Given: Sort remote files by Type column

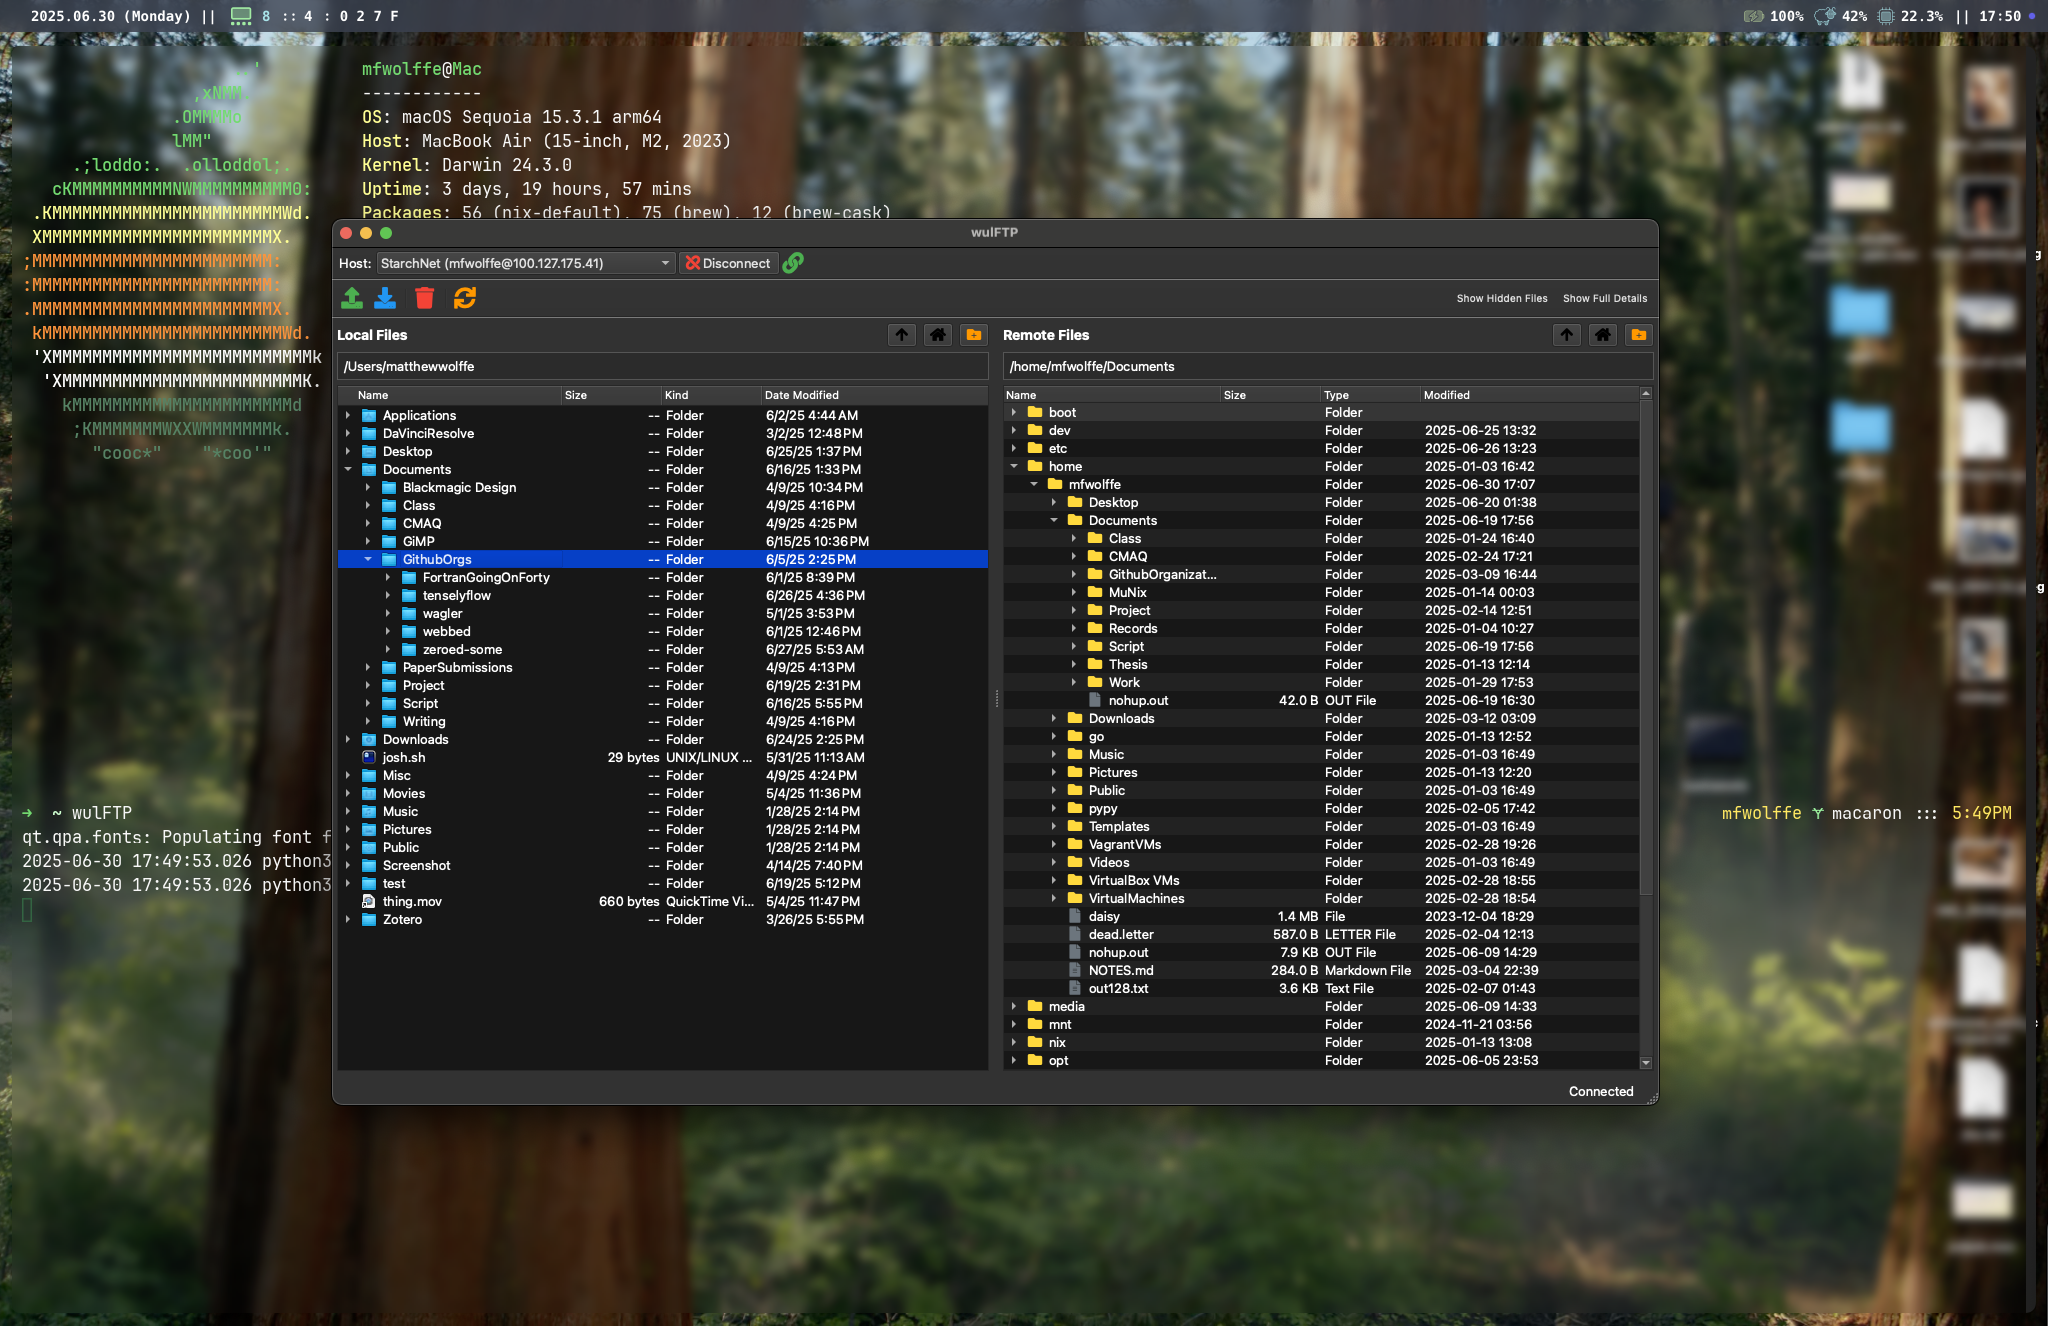Looking at the screenshot, I should tap(1369, 395).
